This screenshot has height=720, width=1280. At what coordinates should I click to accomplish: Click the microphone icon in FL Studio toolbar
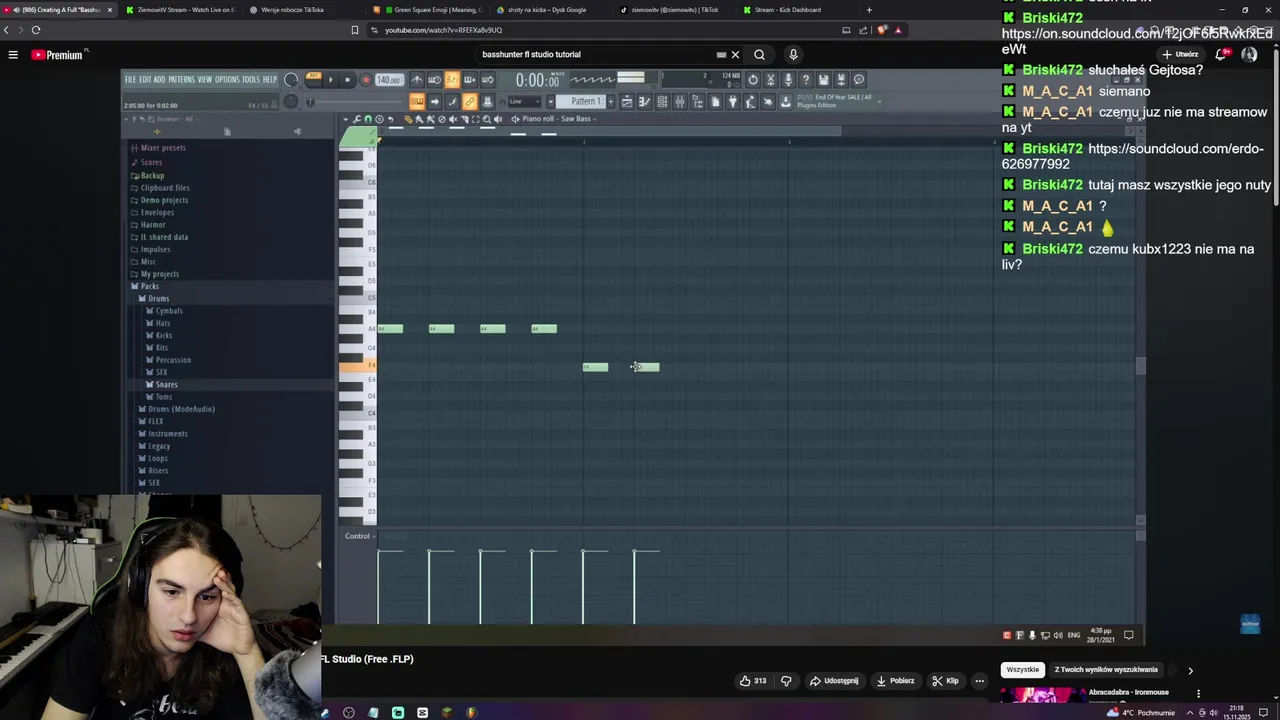tap(788, 80)
